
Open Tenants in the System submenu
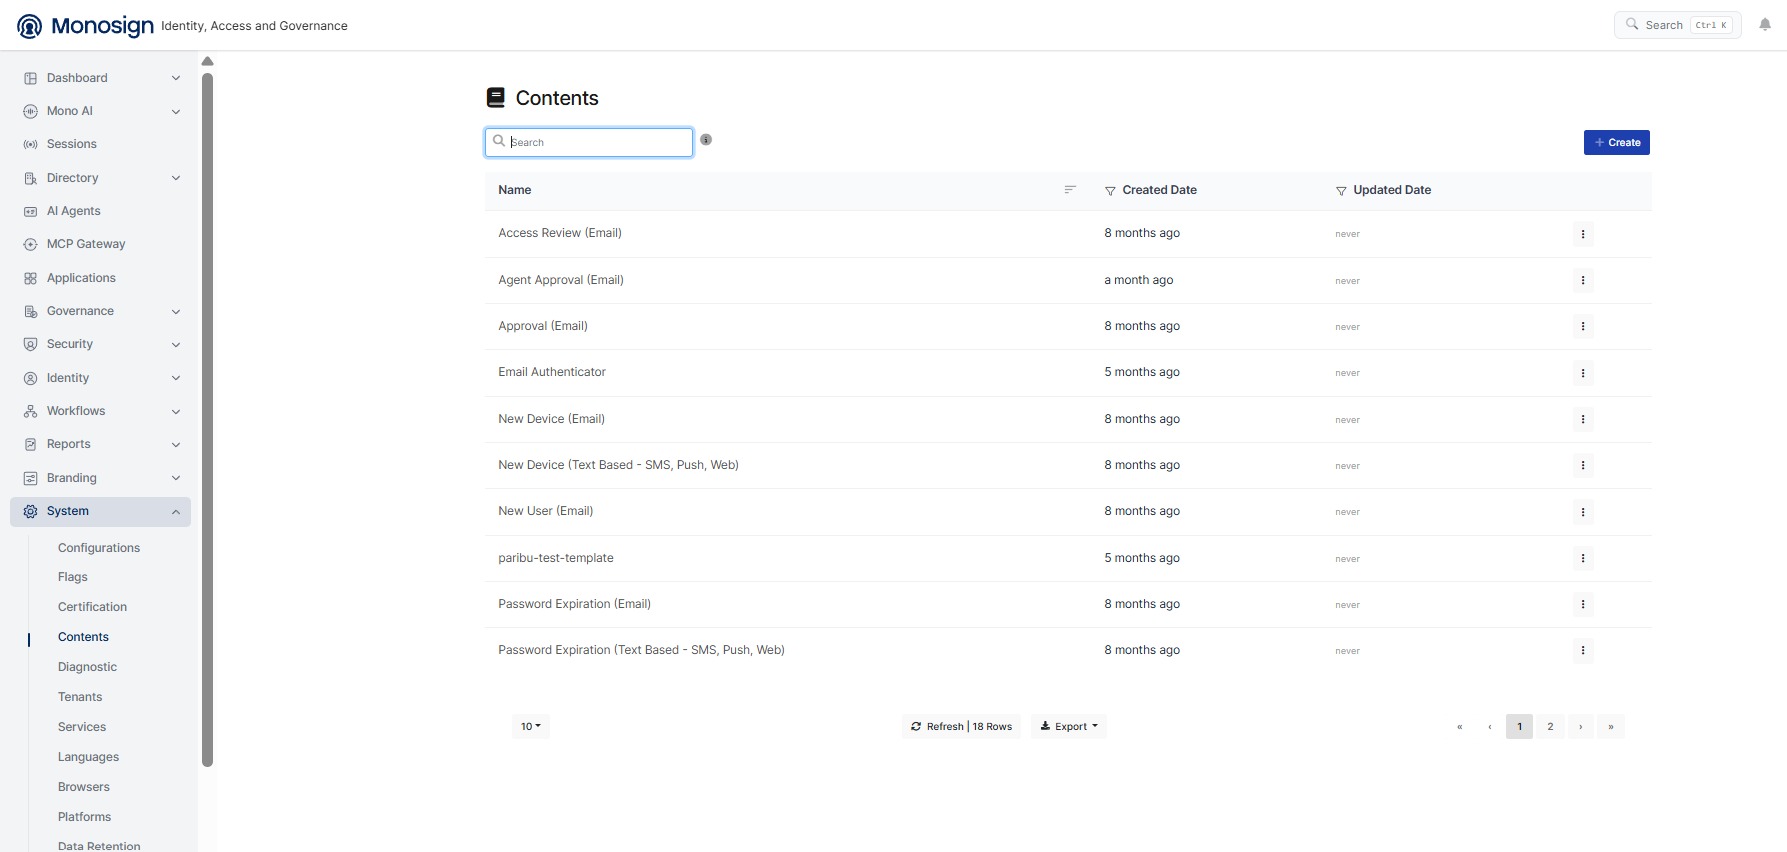point(80,697)
